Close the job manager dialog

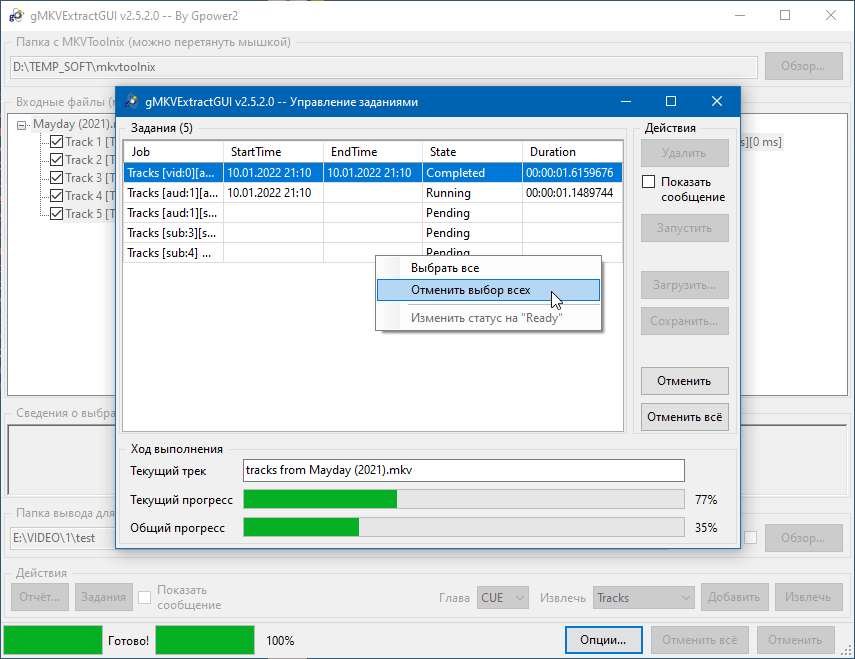click(x=717, y=101)
